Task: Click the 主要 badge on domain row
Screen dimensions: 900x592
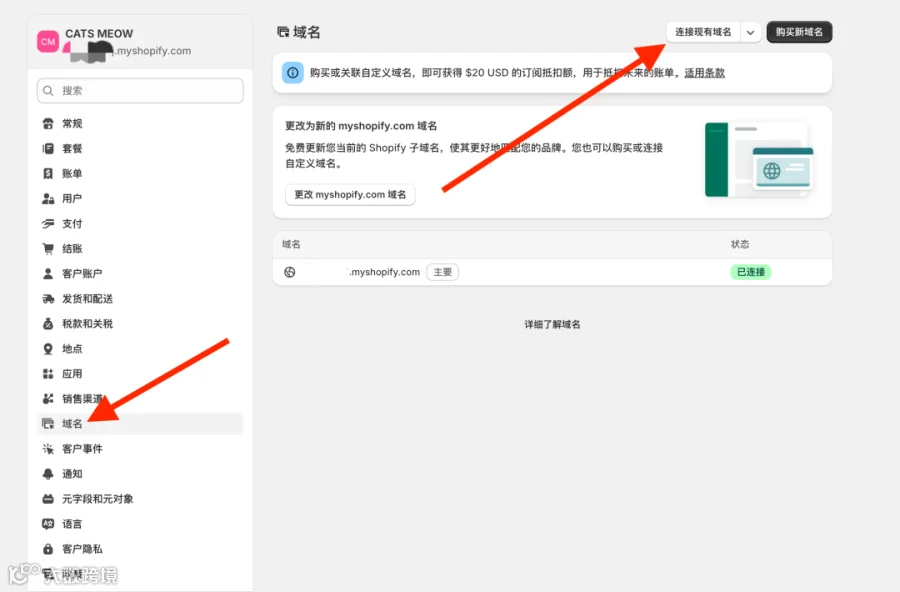Action: [443, 272]
